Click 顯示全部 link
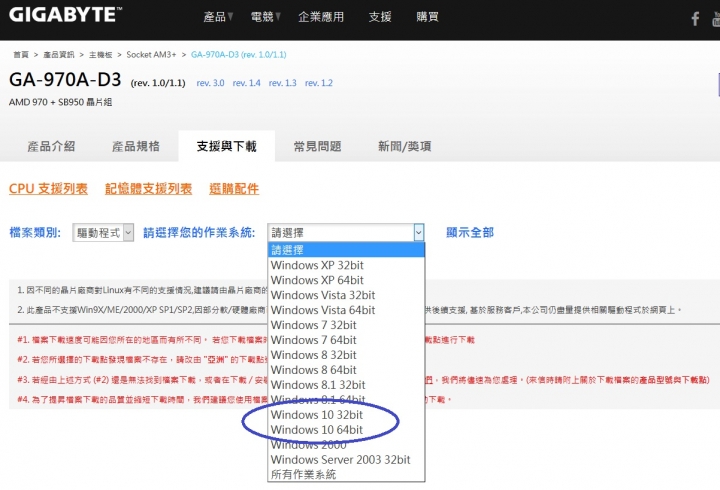The width and height of the screenshot is (720, 490). [x=470, y=232]
